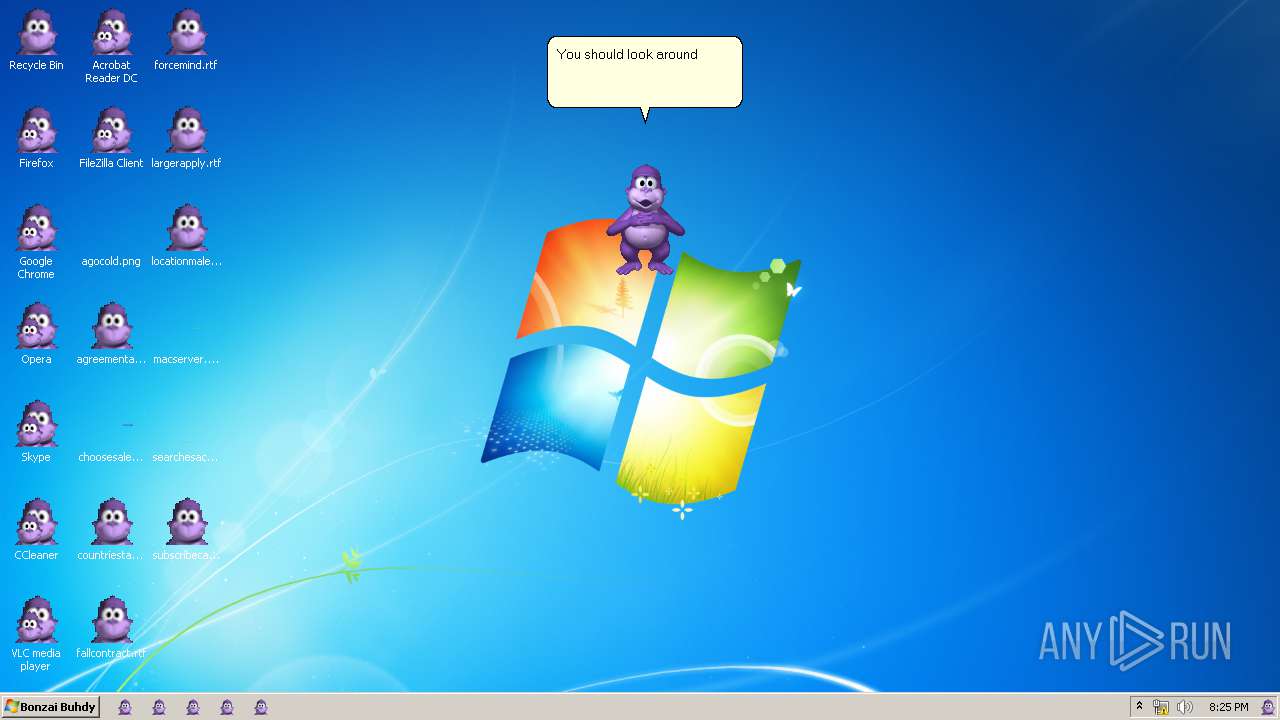Screen dimensions: 1280x720
Task: Click the purple Bonzi gorilla character
Action: [x=645, y=220]
